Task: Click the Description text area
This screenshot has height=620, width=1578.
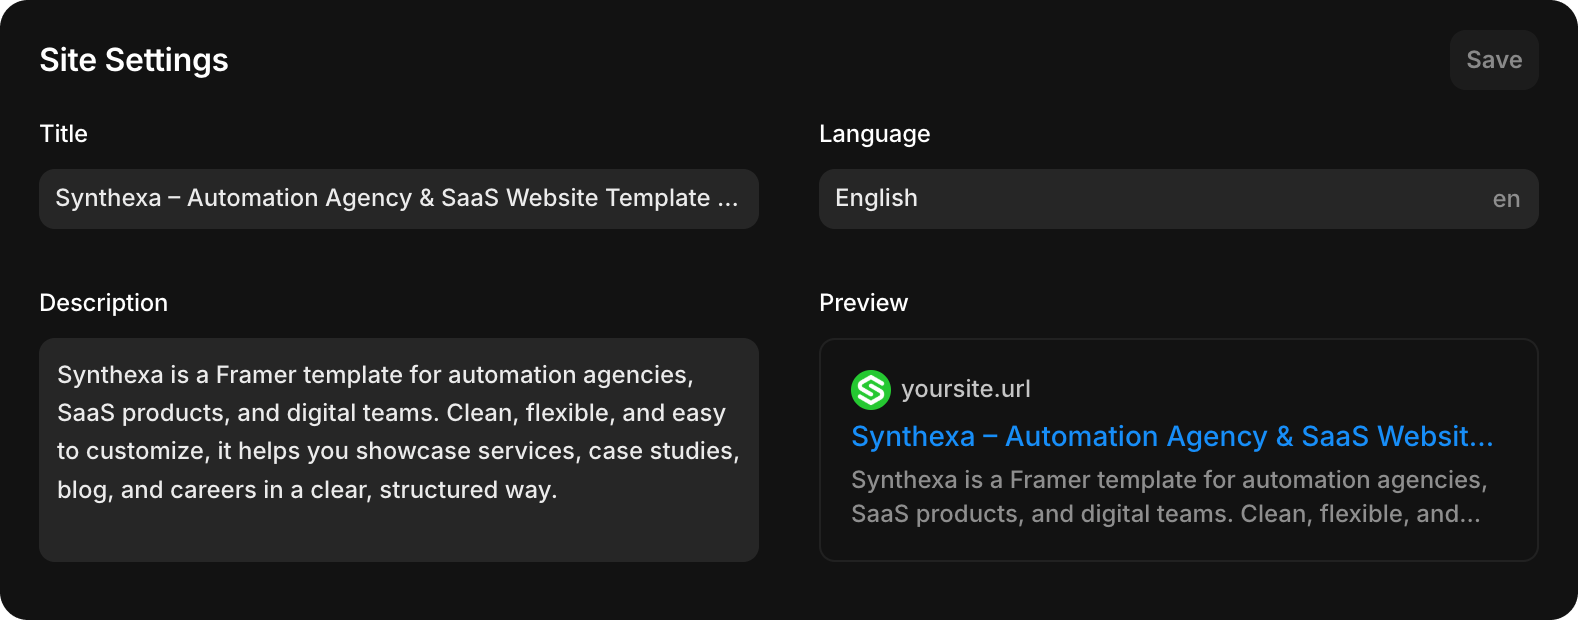Action: pos(399,450)
